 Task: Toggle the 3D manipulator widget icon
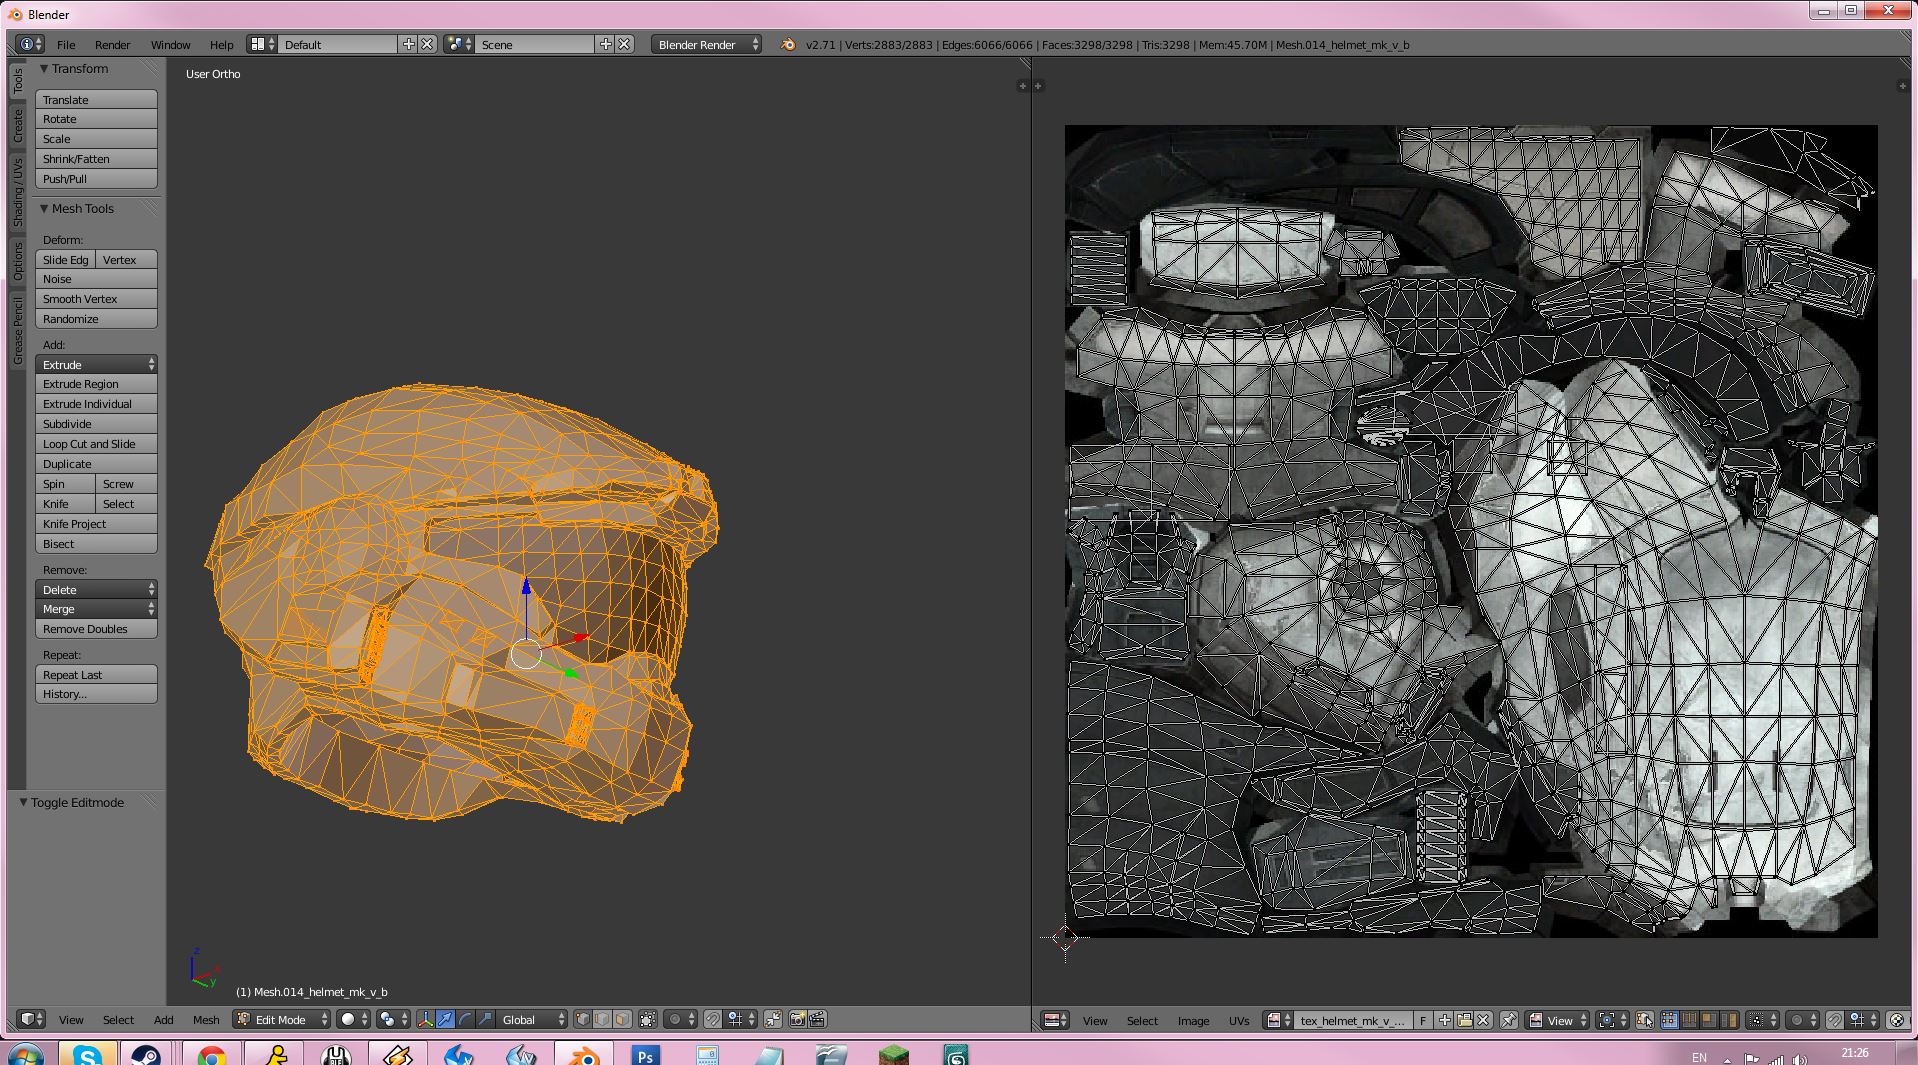coord(425,1019)
